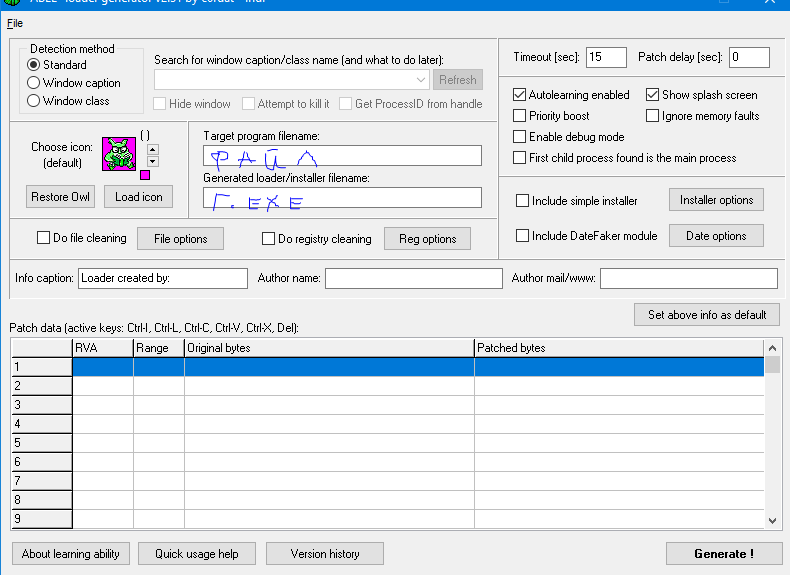
Task: Toggle Show splash screen checkbox
Action: [x=653, y=95]
